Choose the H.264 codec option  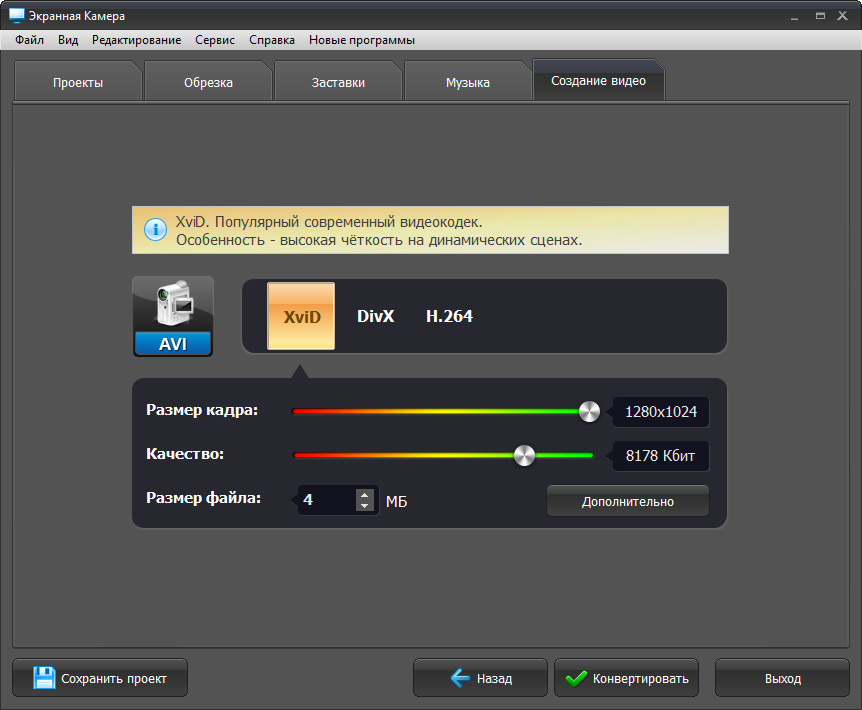tap(449, 316)
